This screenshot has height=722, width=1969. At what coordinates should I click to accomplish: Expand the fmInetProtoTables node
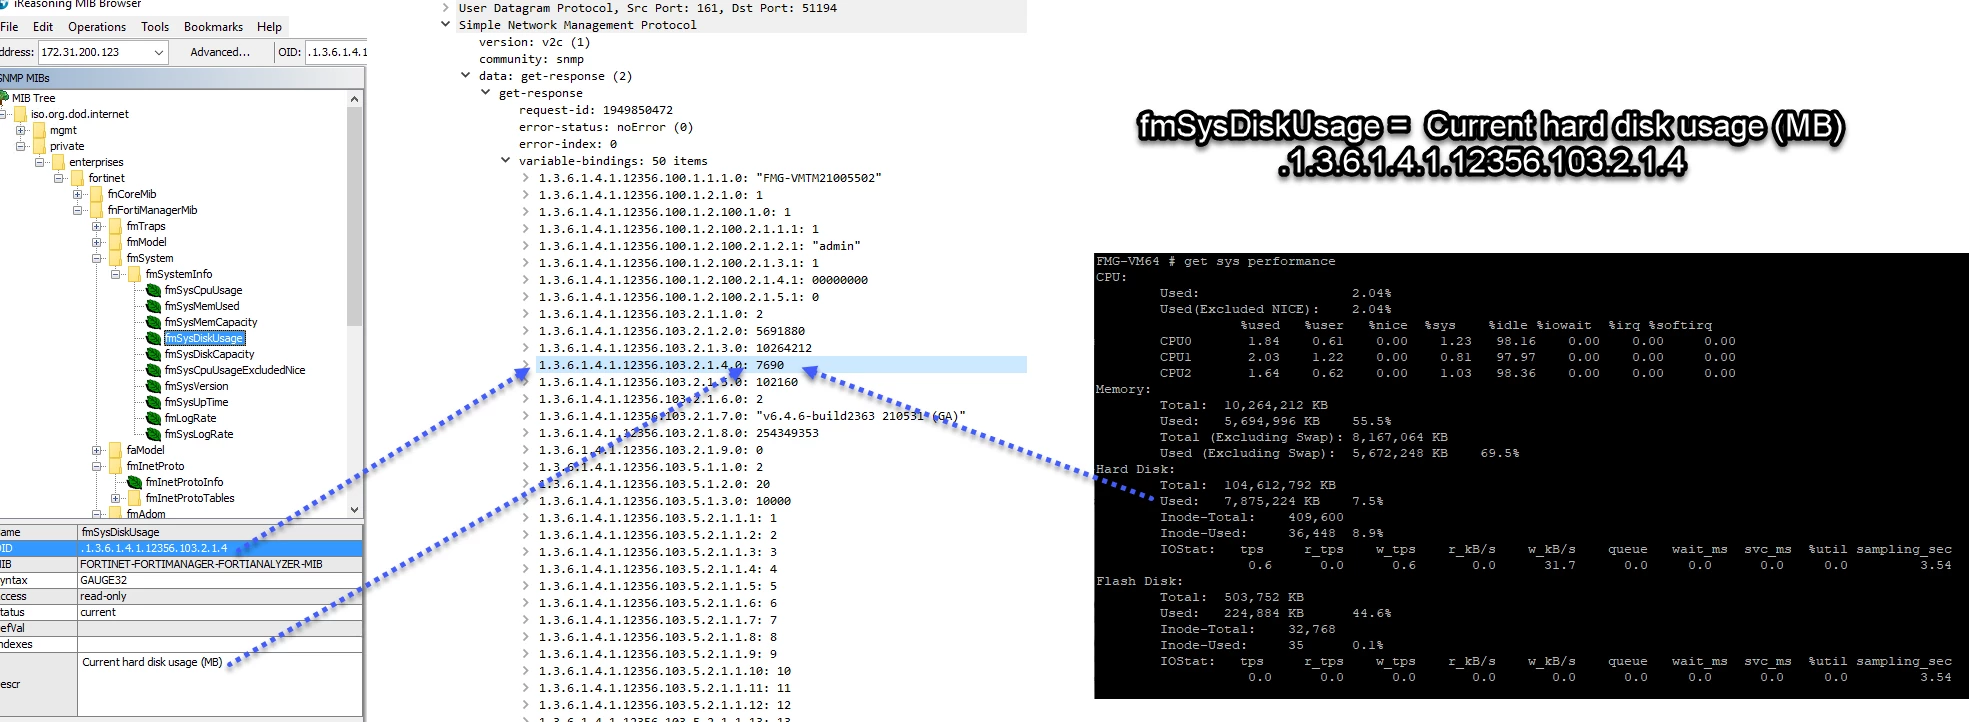point(115,499)
